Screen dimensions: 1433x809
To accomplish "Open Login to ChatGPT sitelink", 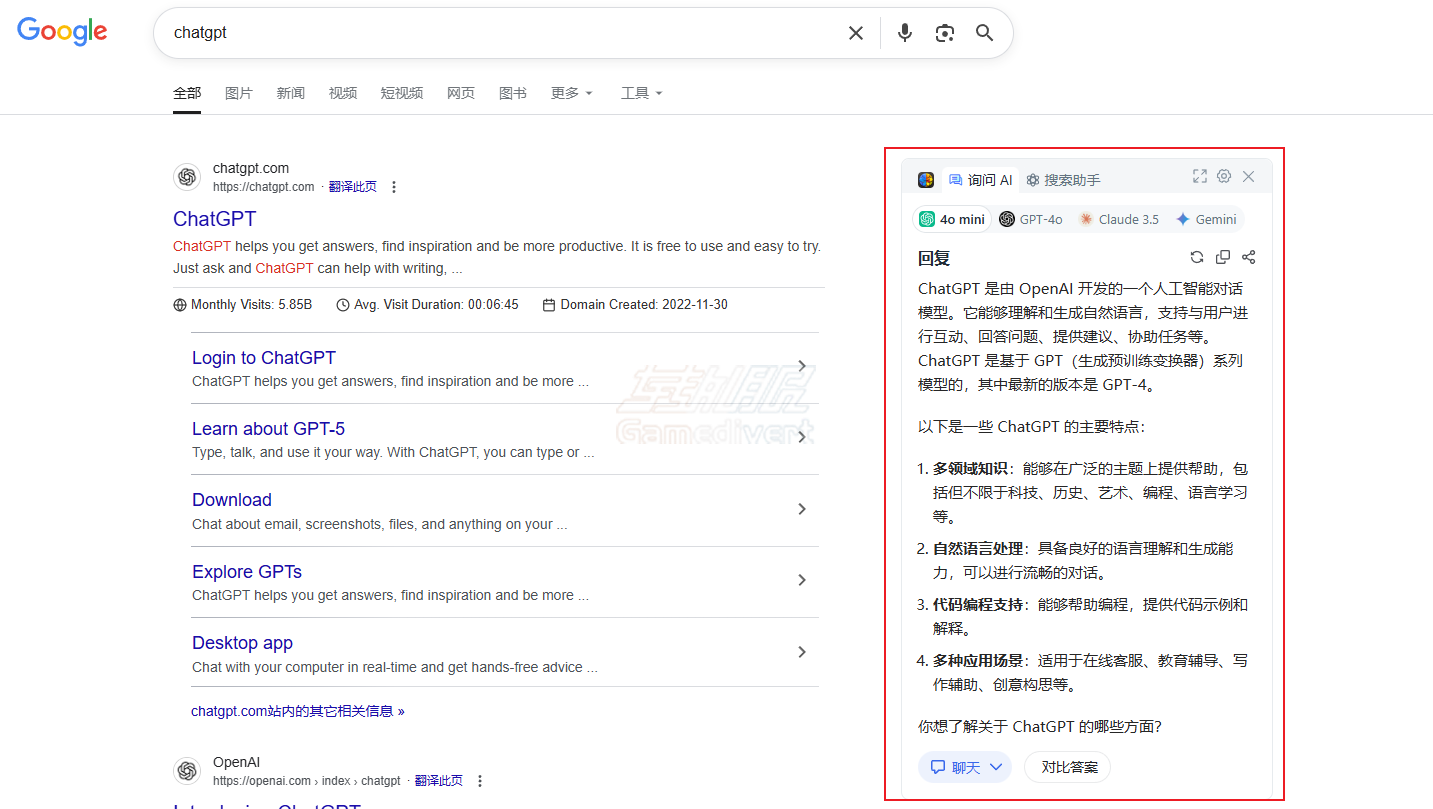I will (264, 358).
